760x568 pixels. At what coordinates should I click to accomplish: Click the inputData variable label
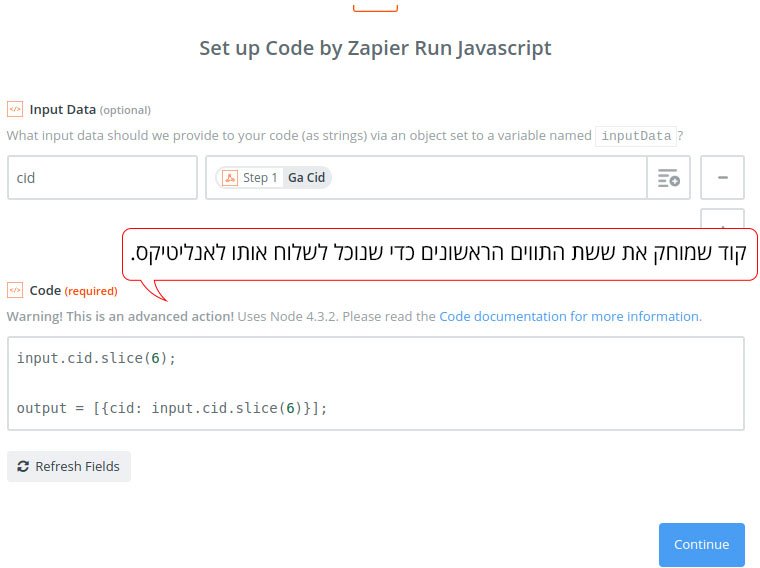pos(636,136)
